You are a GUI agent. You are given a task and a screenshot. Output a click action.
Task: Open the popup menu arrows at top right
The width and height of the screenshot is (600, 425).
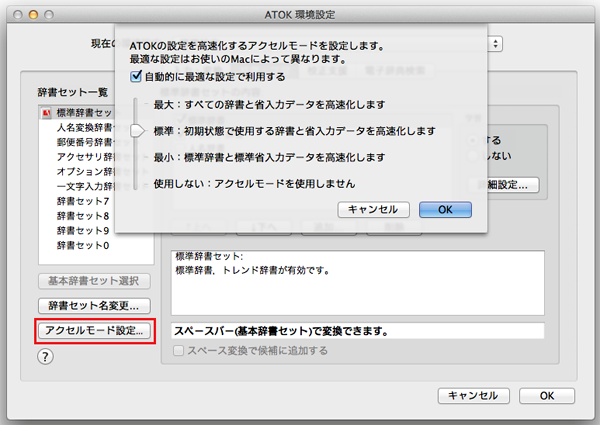[496, 44]
